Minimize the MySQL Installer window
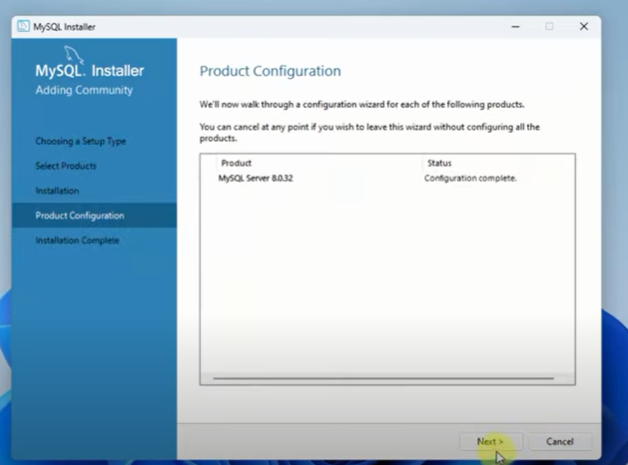628x465 pixels. 515,27
